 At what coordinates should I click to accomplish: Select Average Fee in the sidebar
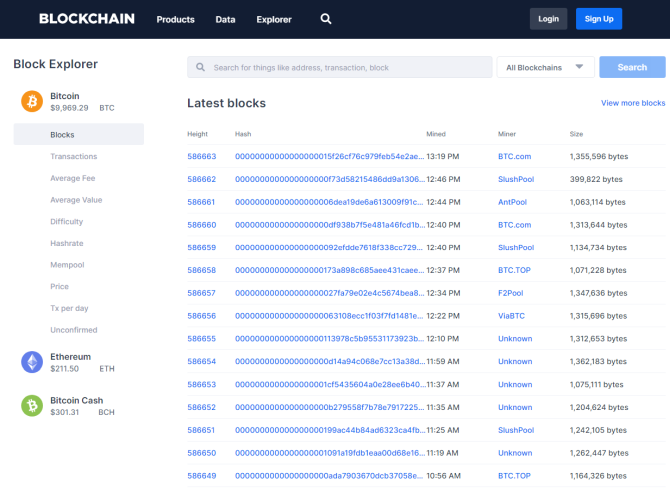[x=73, y=178]
